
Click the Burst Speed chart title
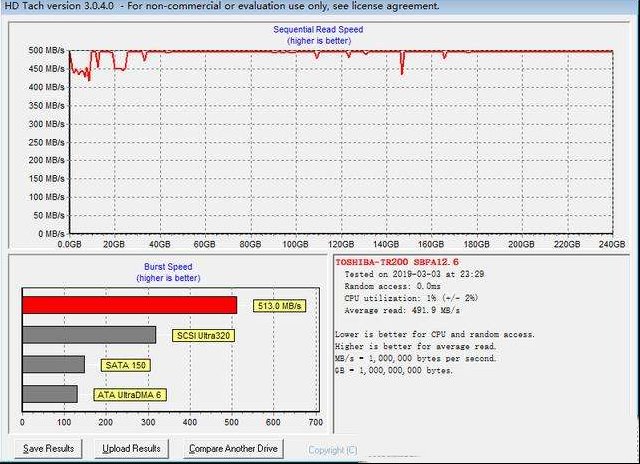(168, 267)
